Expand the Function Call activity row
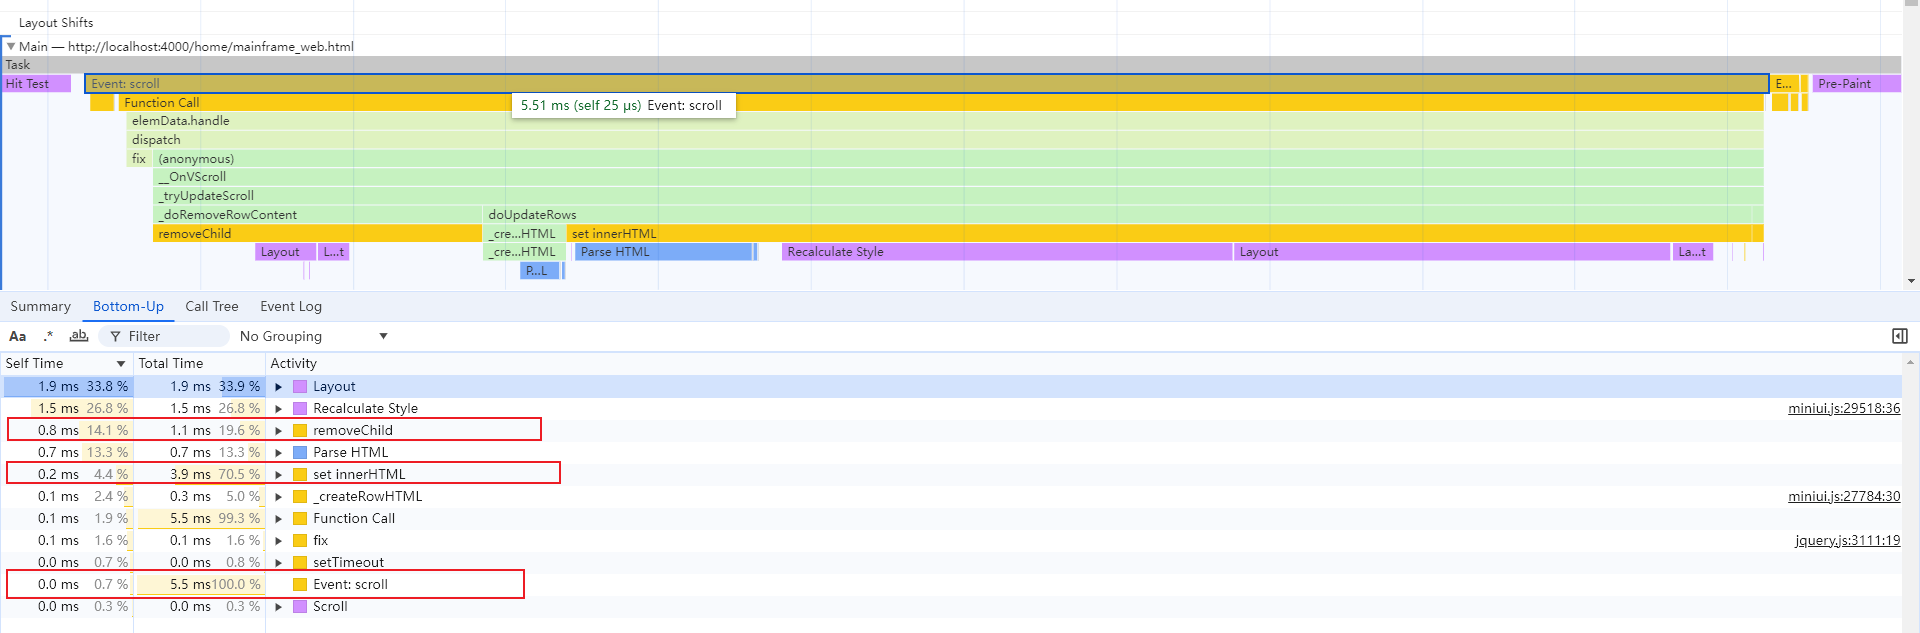Screen dimensions: 1920x633 click(279, 519)
